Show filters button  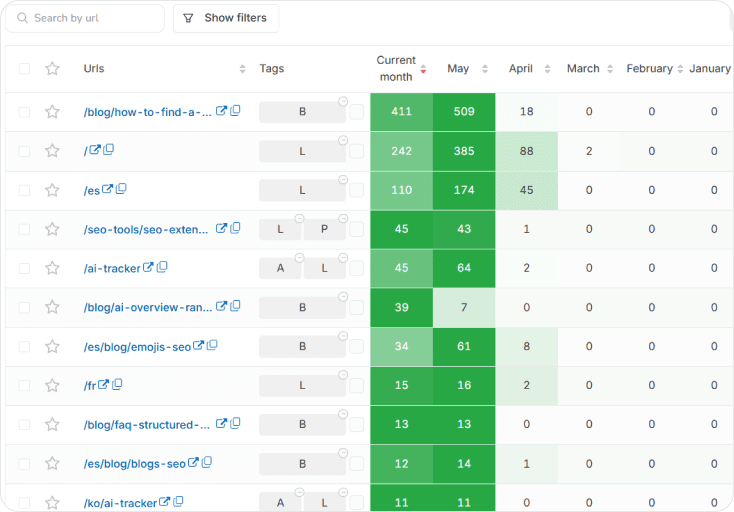226,18
